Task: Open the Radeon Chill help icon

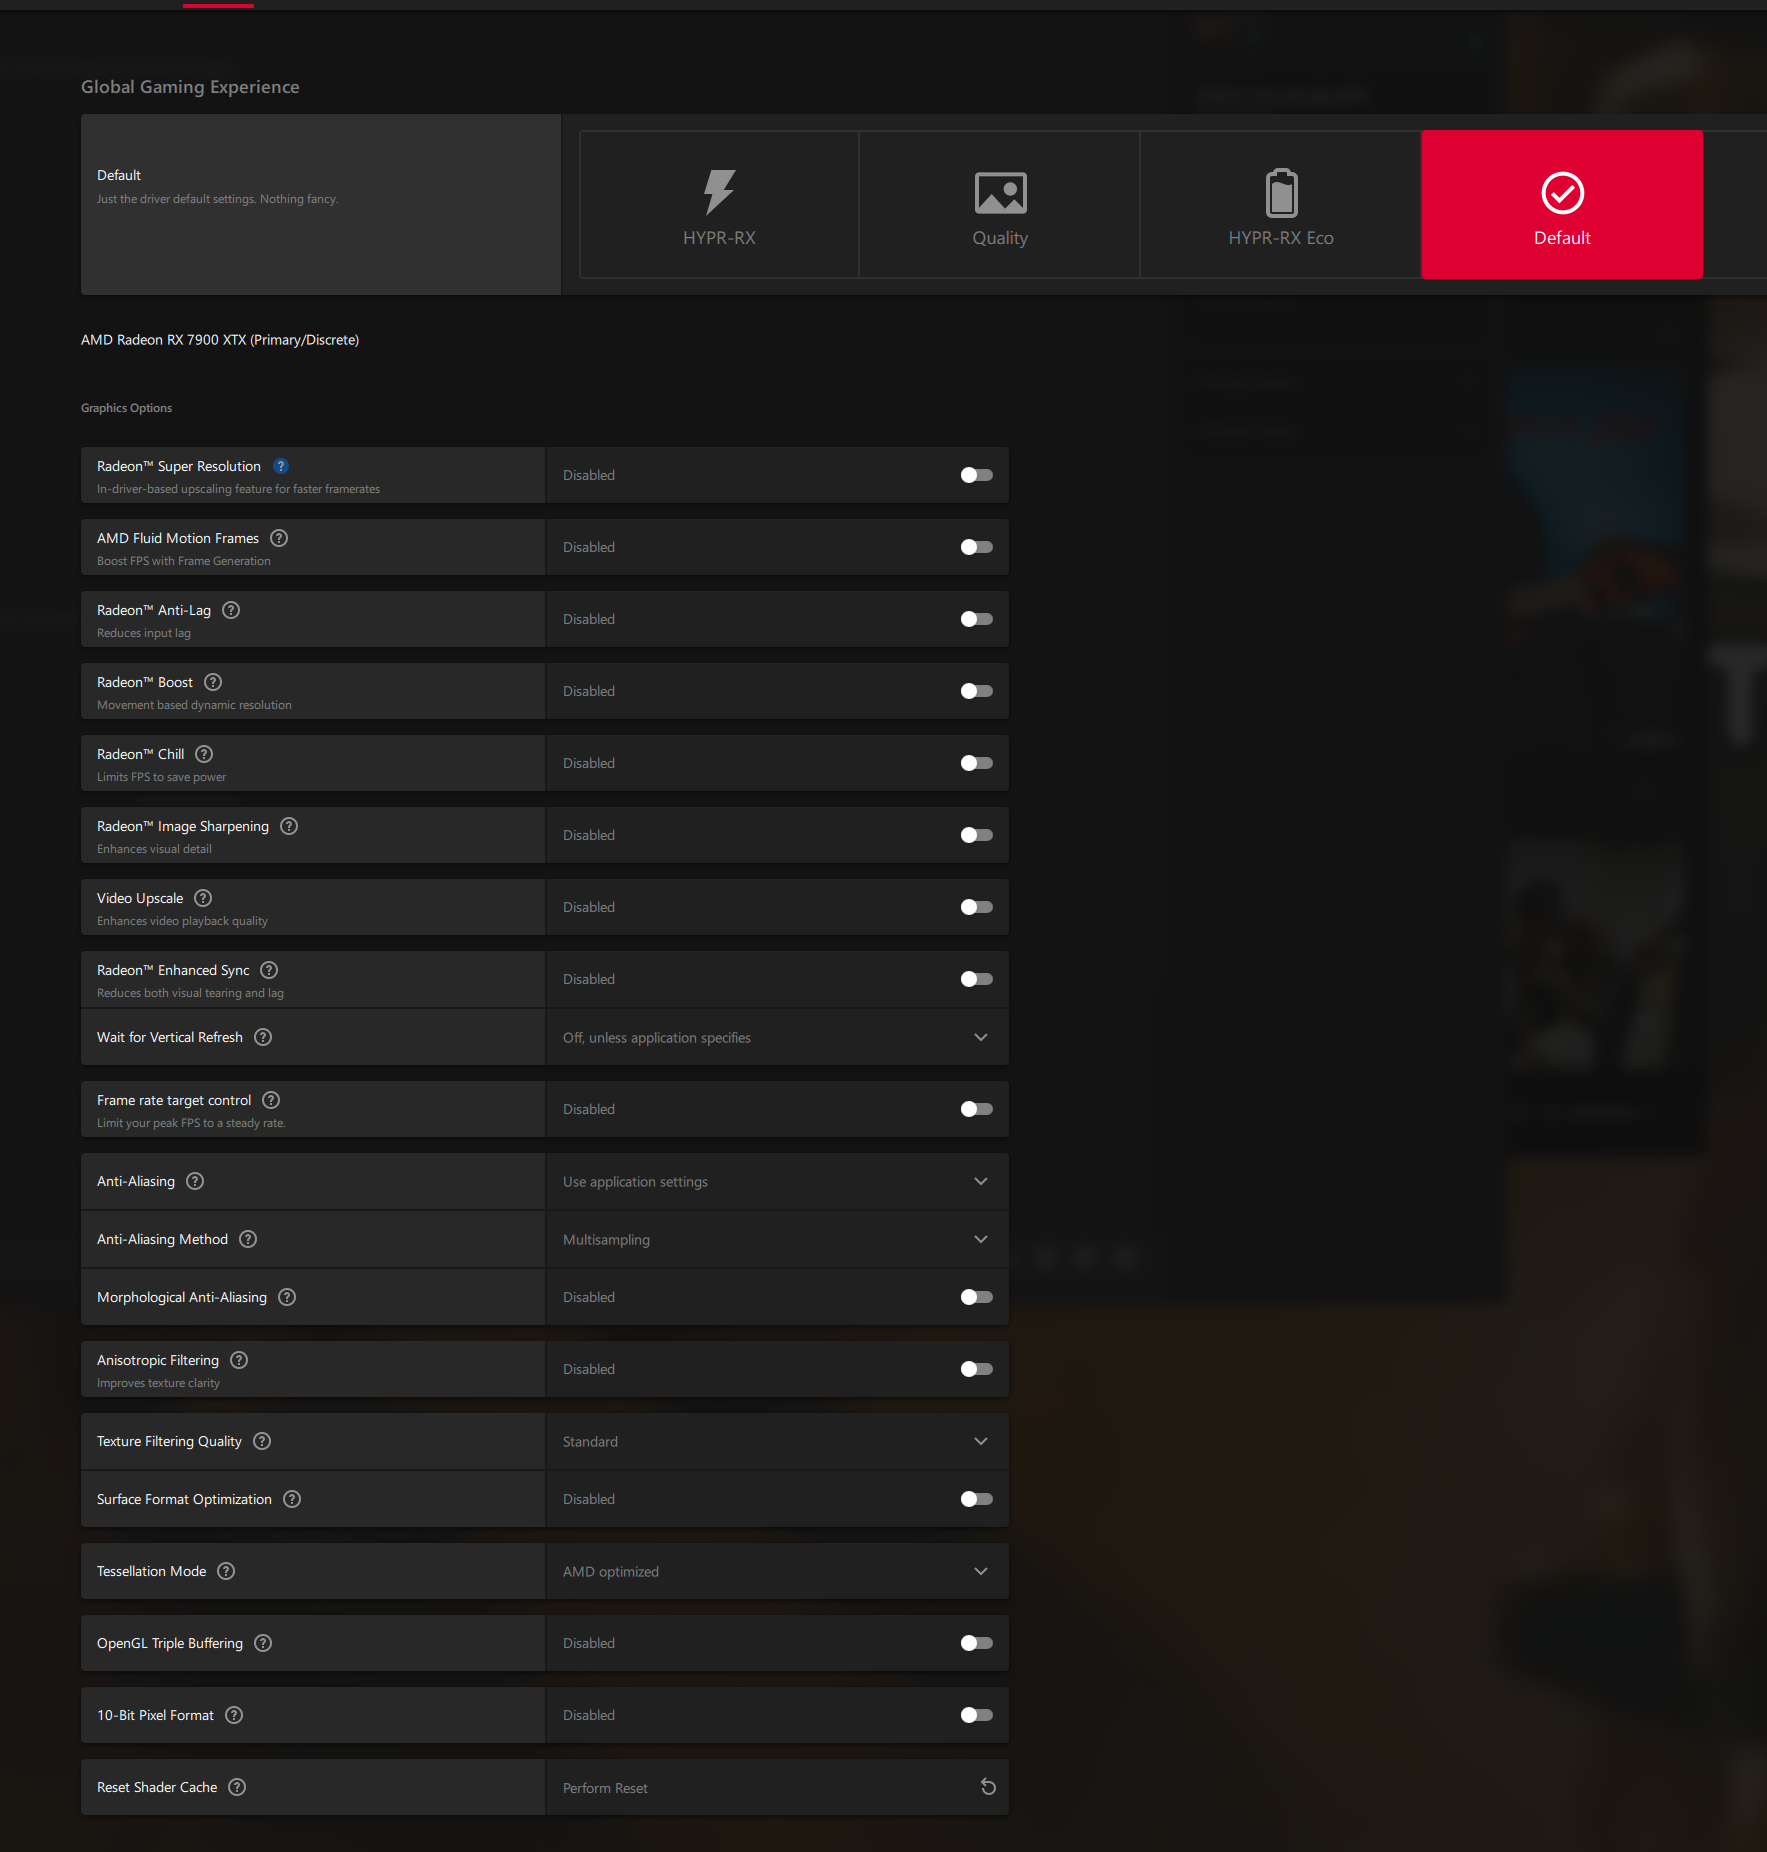Action: pyautogui.click(x=204, y=754)
